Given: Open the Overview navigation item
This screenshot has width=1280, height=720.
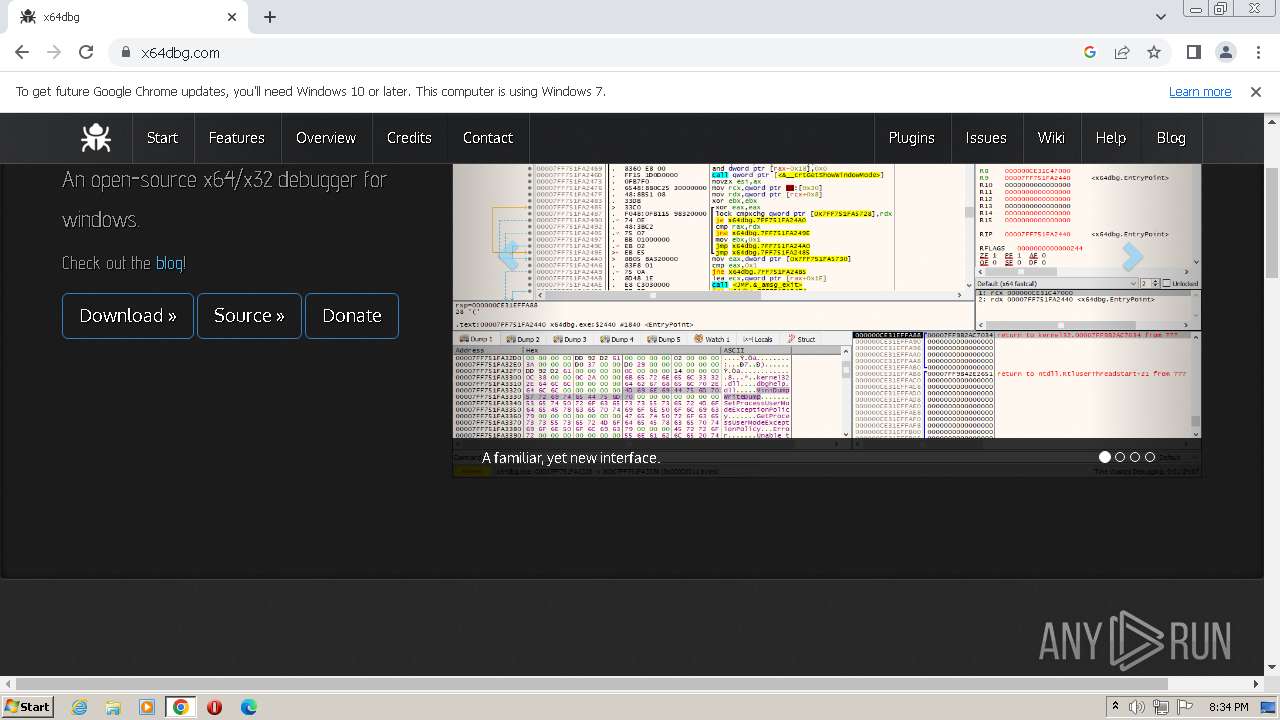Looking at the screenshot, I should [326, 138].
